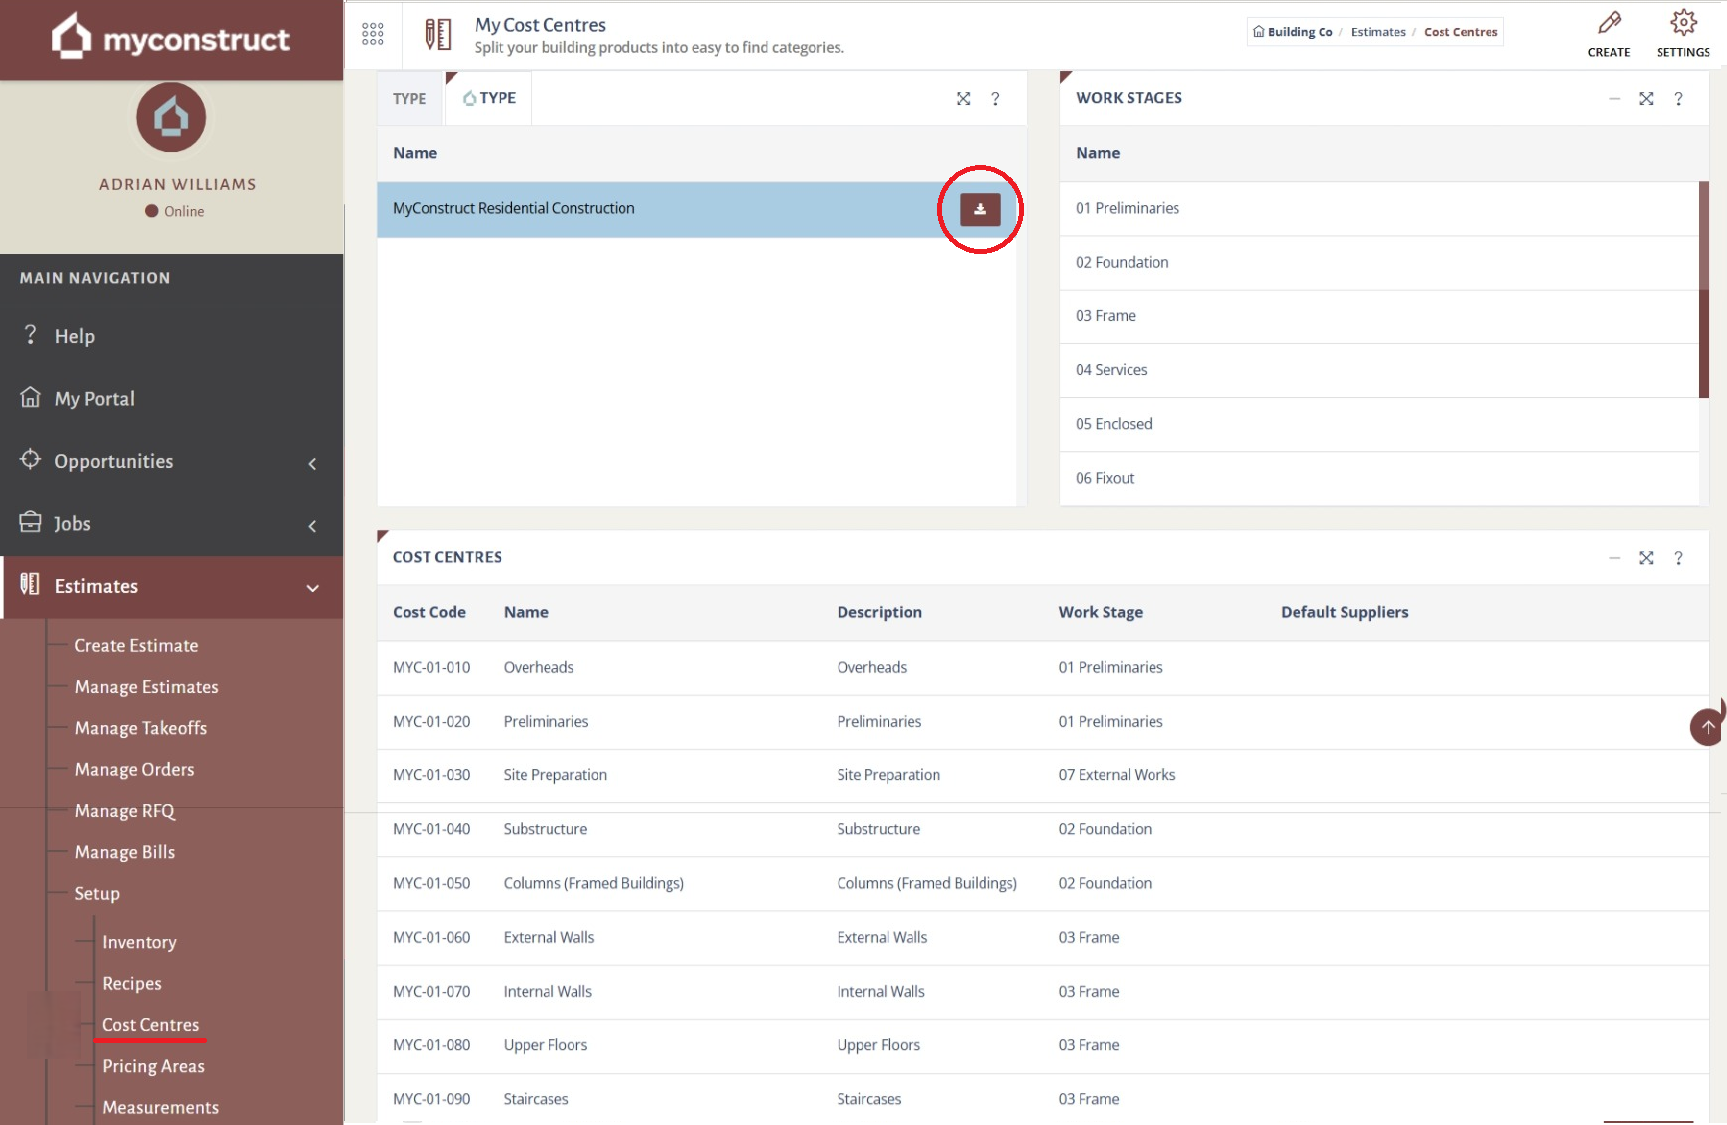The image size is (1727, 1125).
Task: Open Manage Takeoffs from sidebar
Action: 141,728
